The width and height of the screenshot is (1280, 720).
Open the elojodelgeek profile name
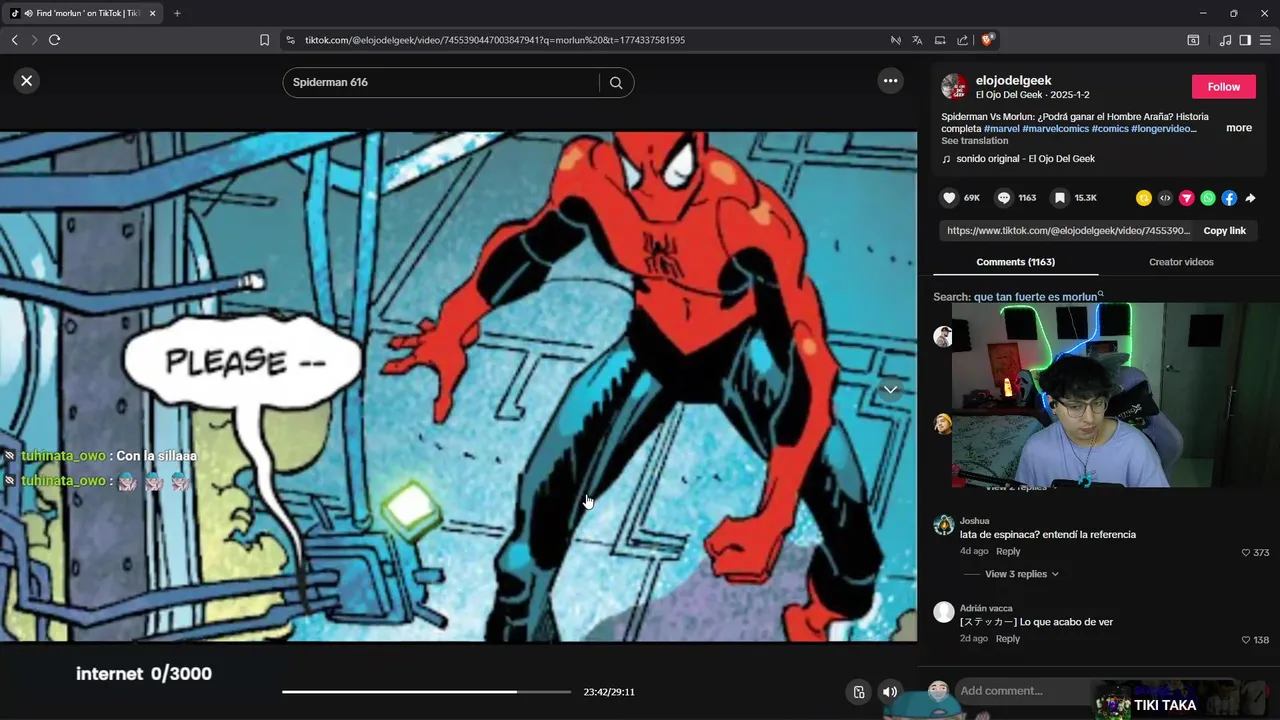(x=1013, y=80)
